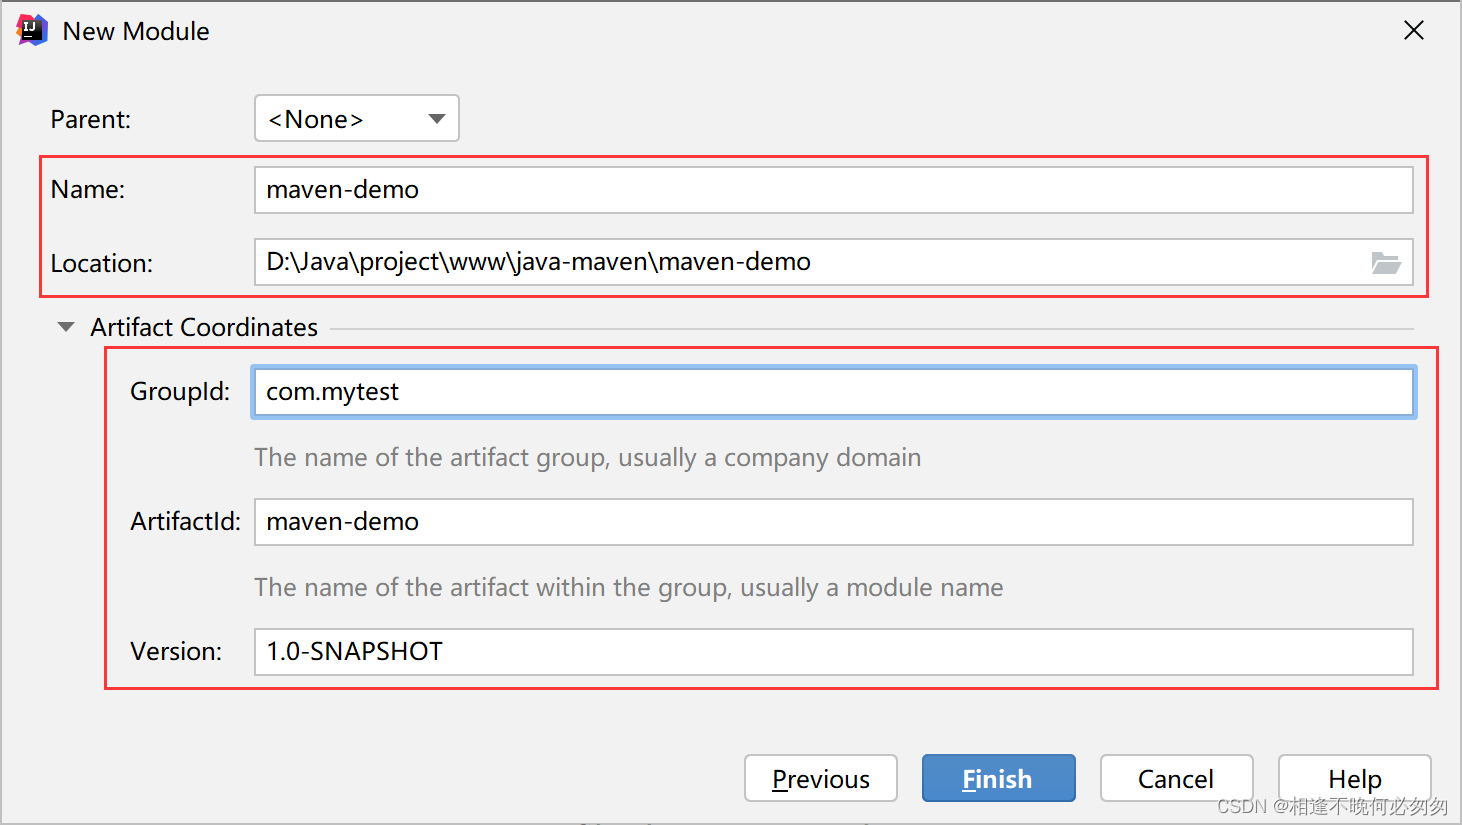Open the Parent dropdown
The height and width of the screenshot is (825, 1462).
[357, 118]
